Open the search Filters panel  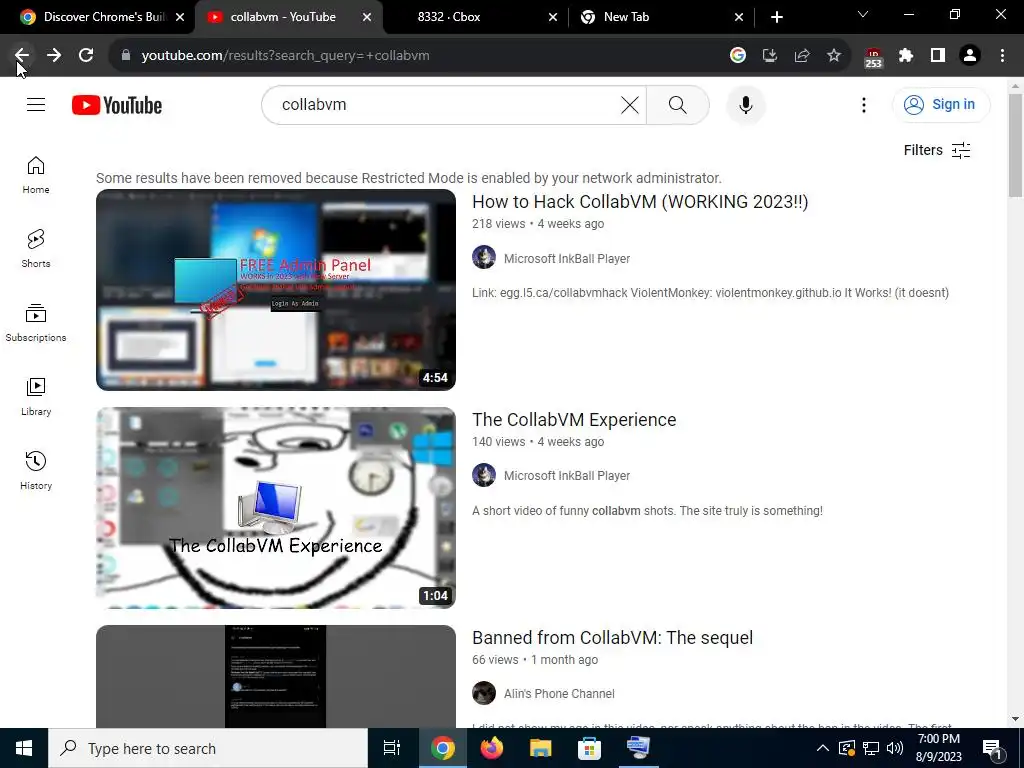[937, 150]
